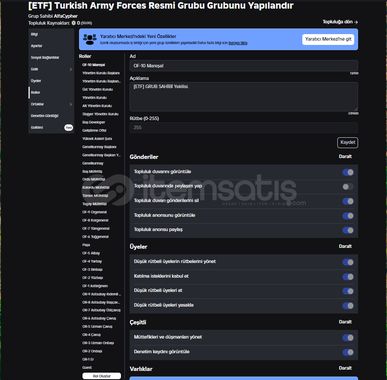Screen dimensions: 387x380
Task: Select the OF-2 Yüzbaşı role
Action: [x=93, y=278]
